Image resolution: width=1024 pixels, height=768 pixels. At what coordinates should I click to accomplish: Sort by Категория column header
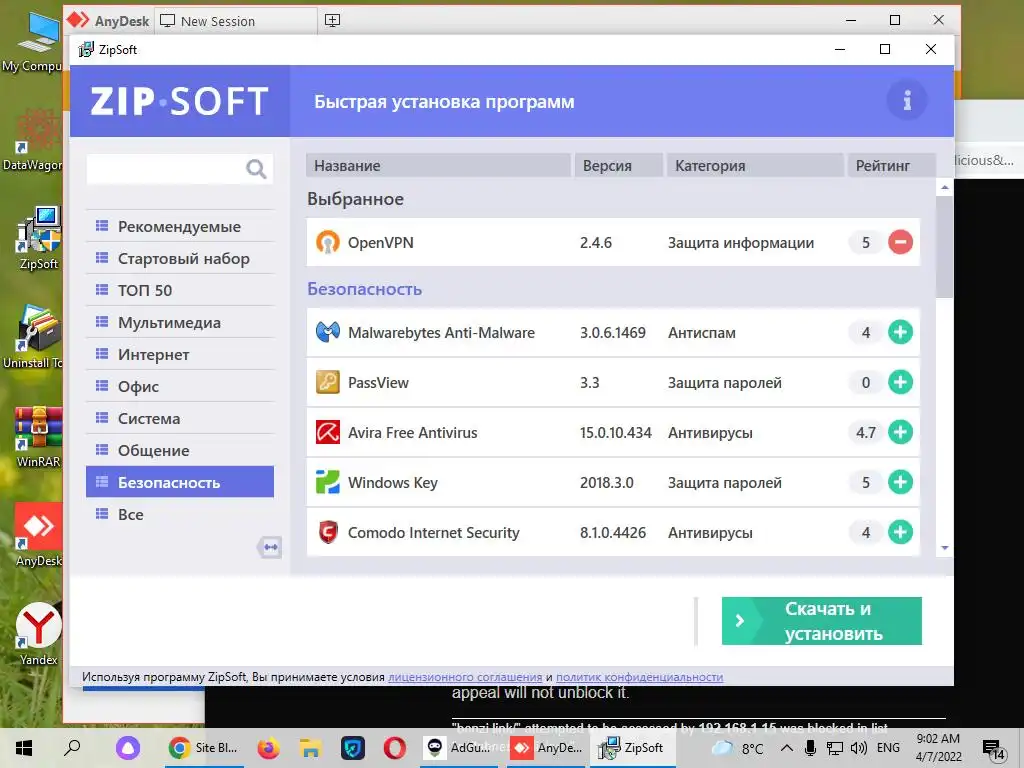tap(755, 165)
